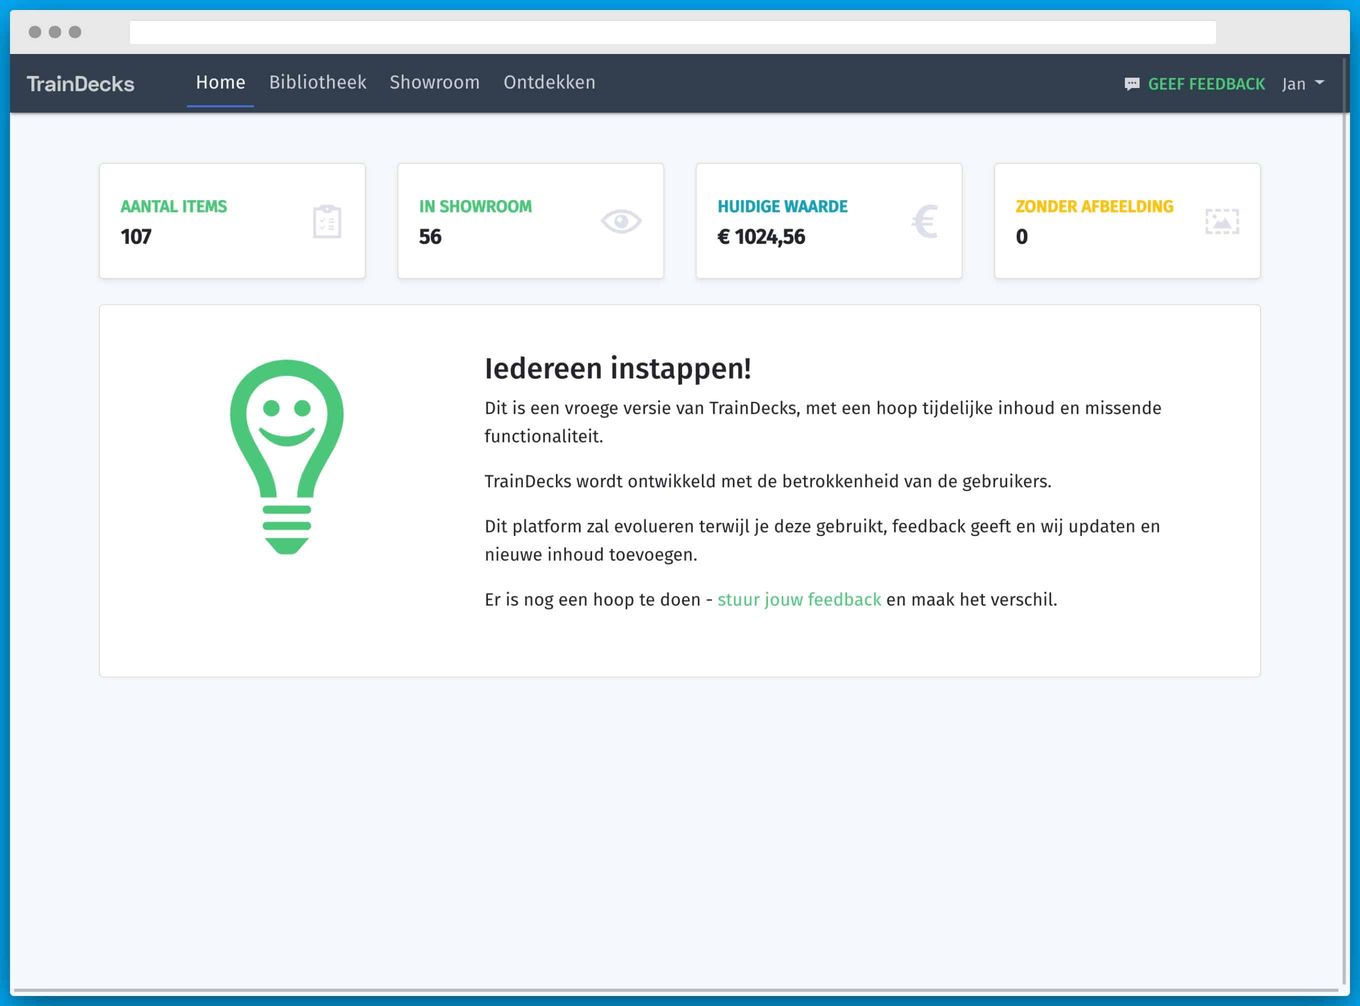
Task: Click the euro icon in Huidige Waarde card
Action: [x=924, y=221]
